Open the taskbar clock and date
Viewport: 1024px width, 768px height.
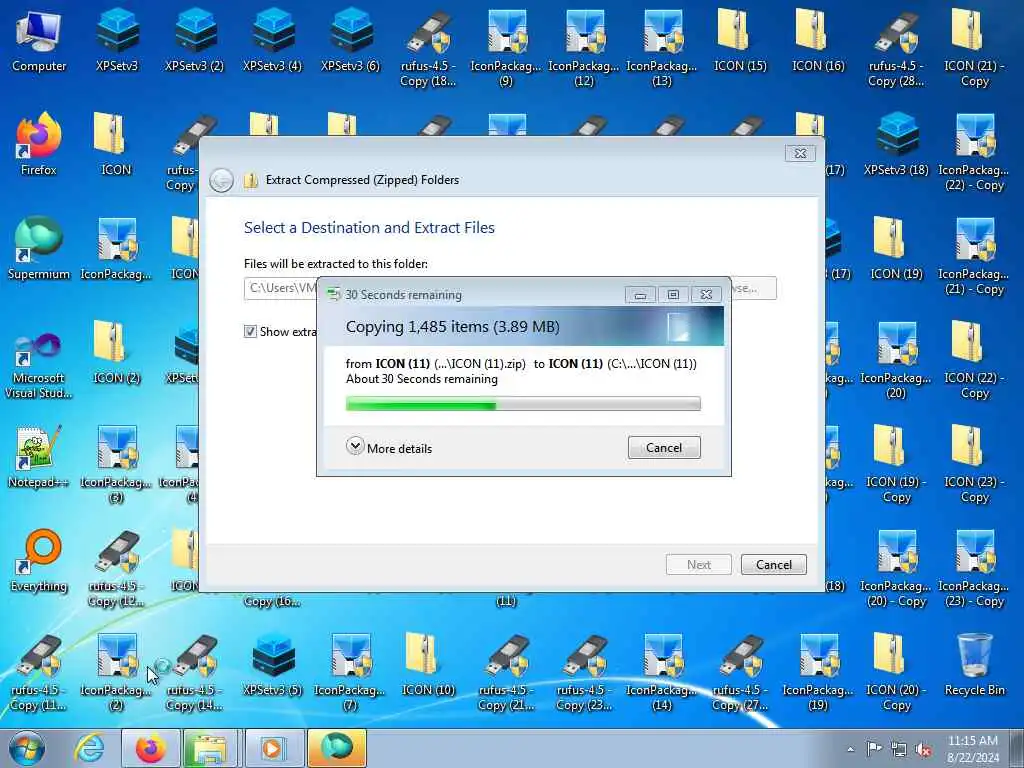(973, 749)
